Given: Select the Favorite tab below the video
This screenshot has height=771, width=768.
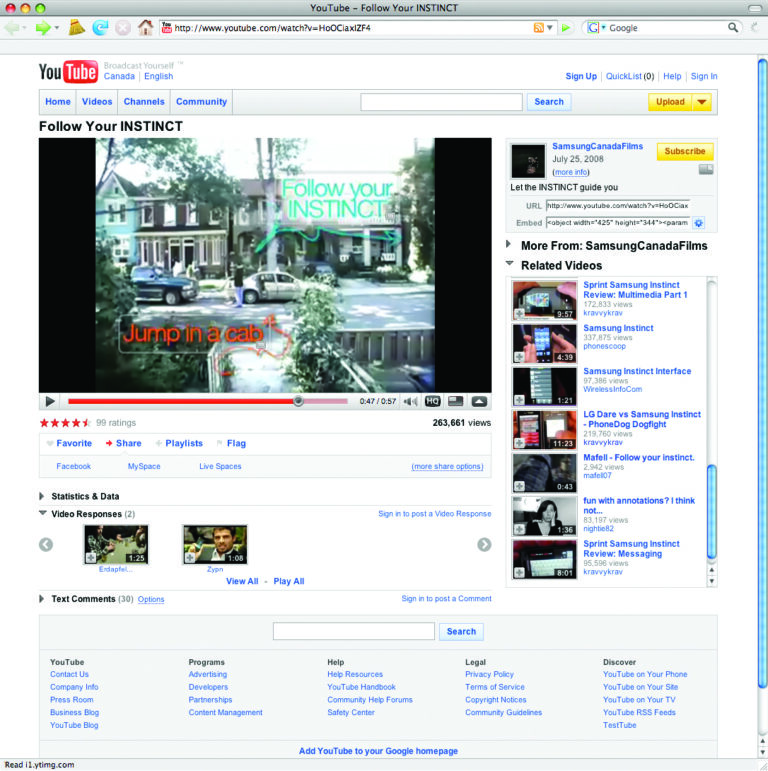Looking at the screenshot, I should pos(73,443).
